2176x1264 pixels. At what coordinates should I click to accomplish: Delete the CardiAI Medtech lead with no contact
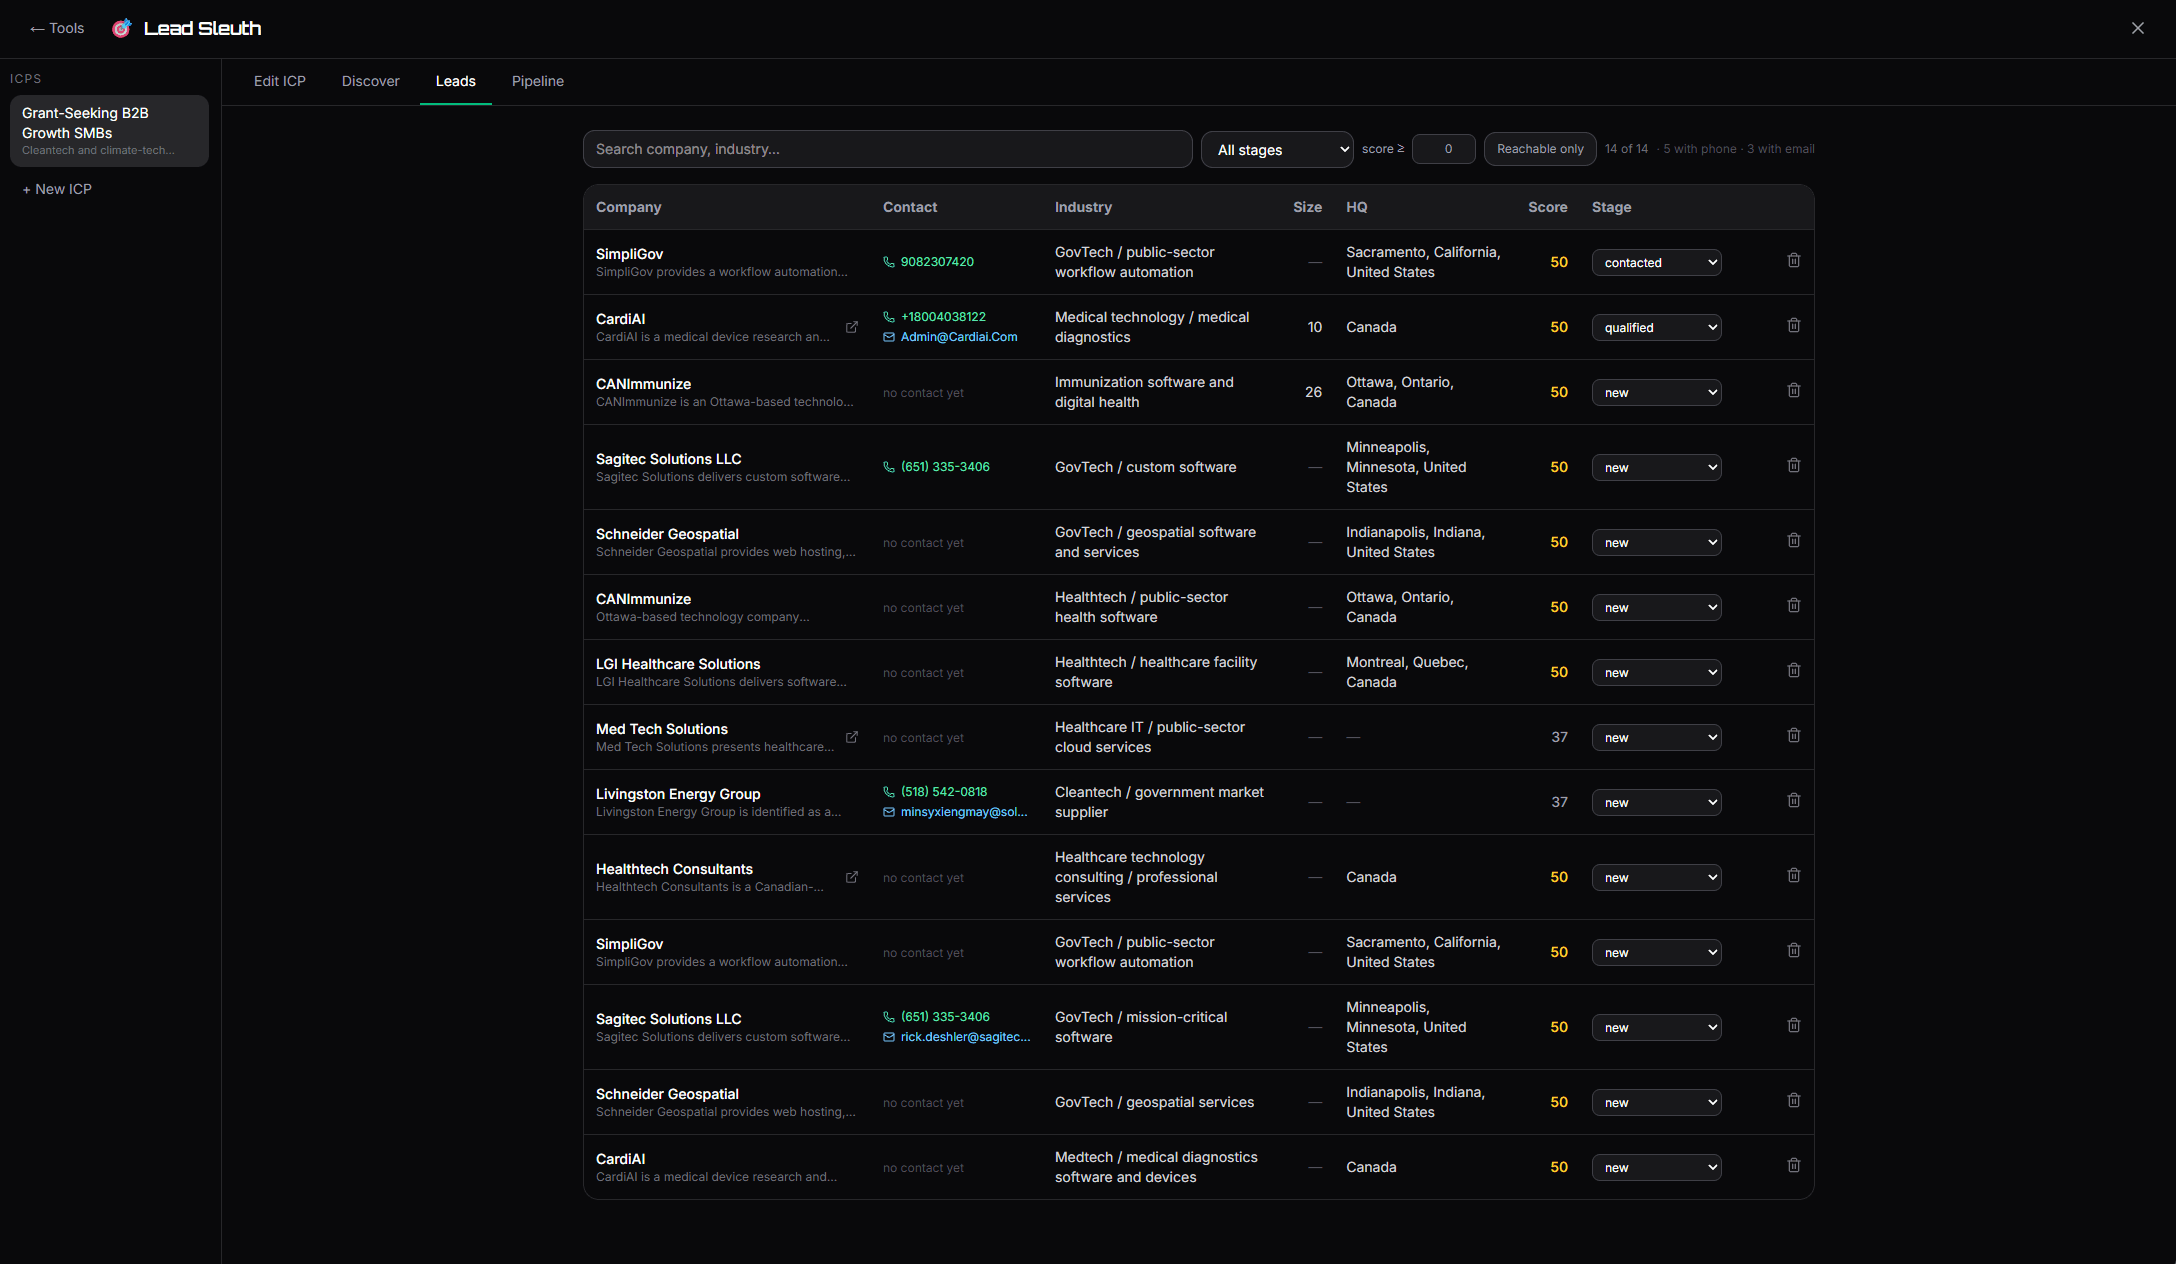tap(1794, 1166)
